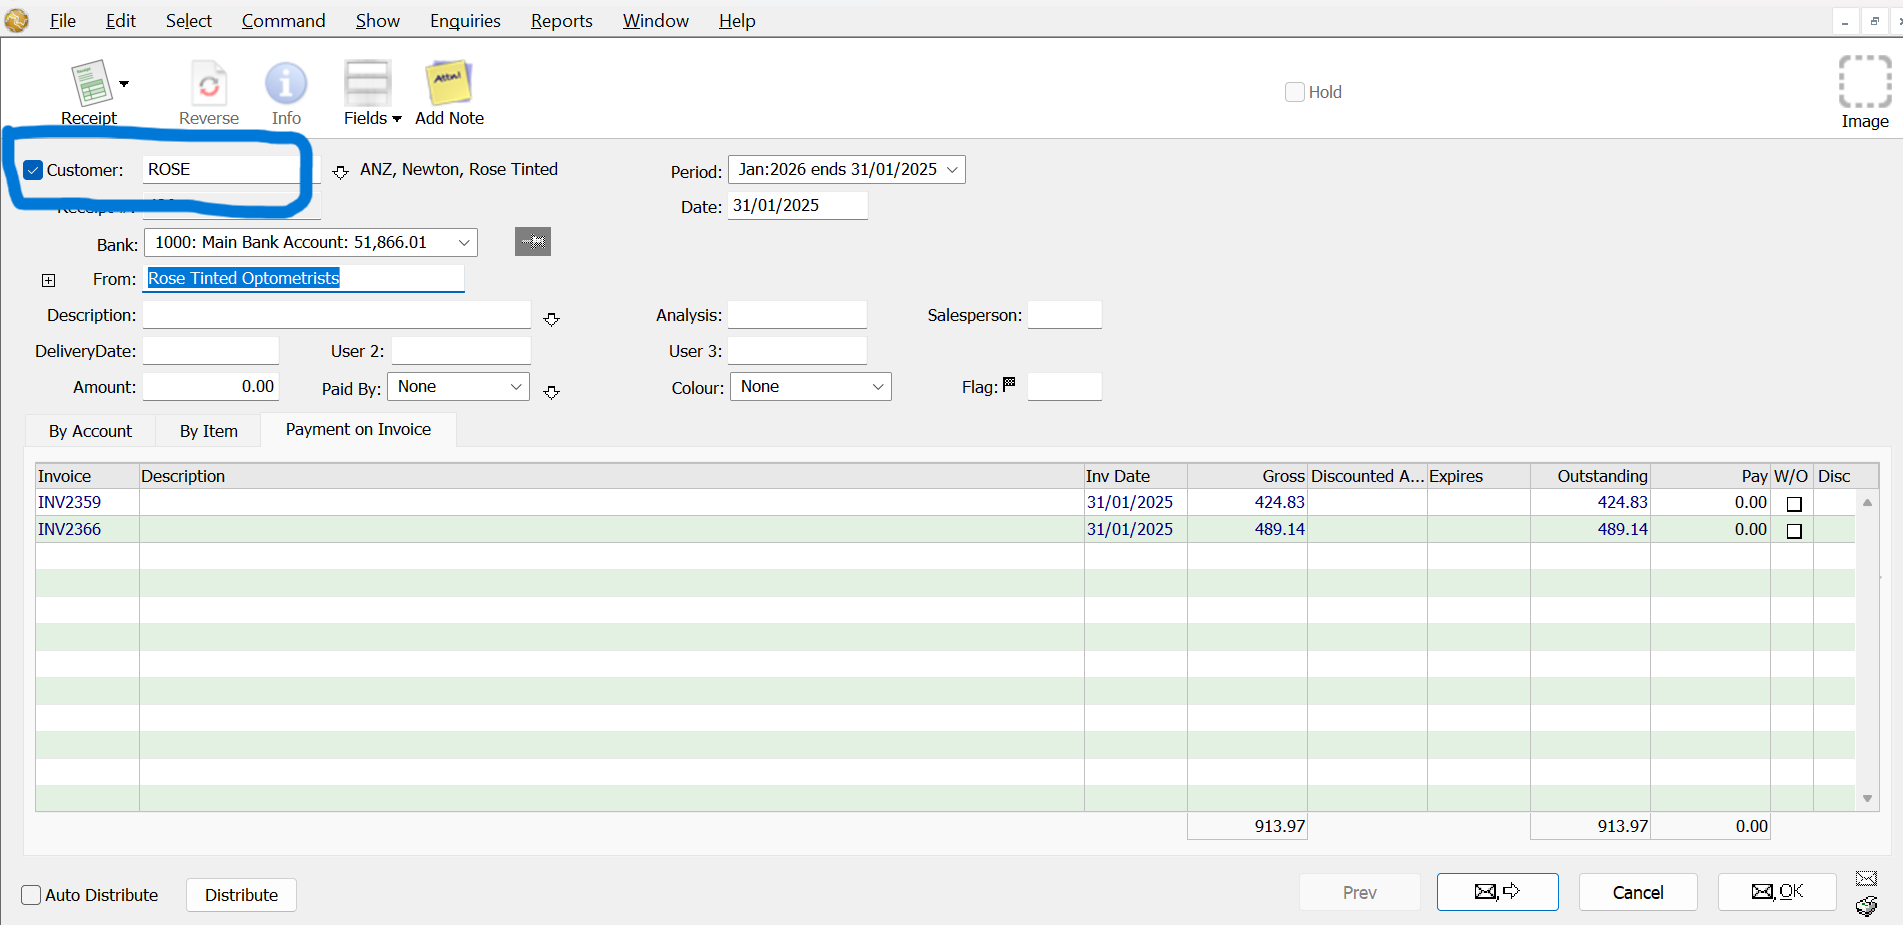Switch to the By Account tab

90,431
